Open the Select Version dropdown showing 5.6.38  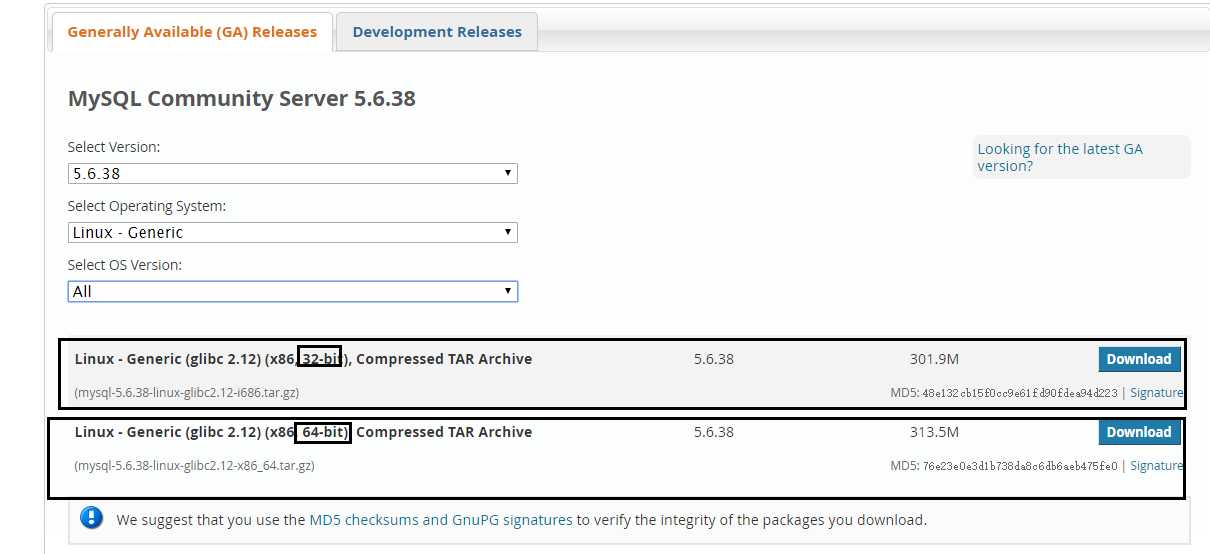pos(292,173)
